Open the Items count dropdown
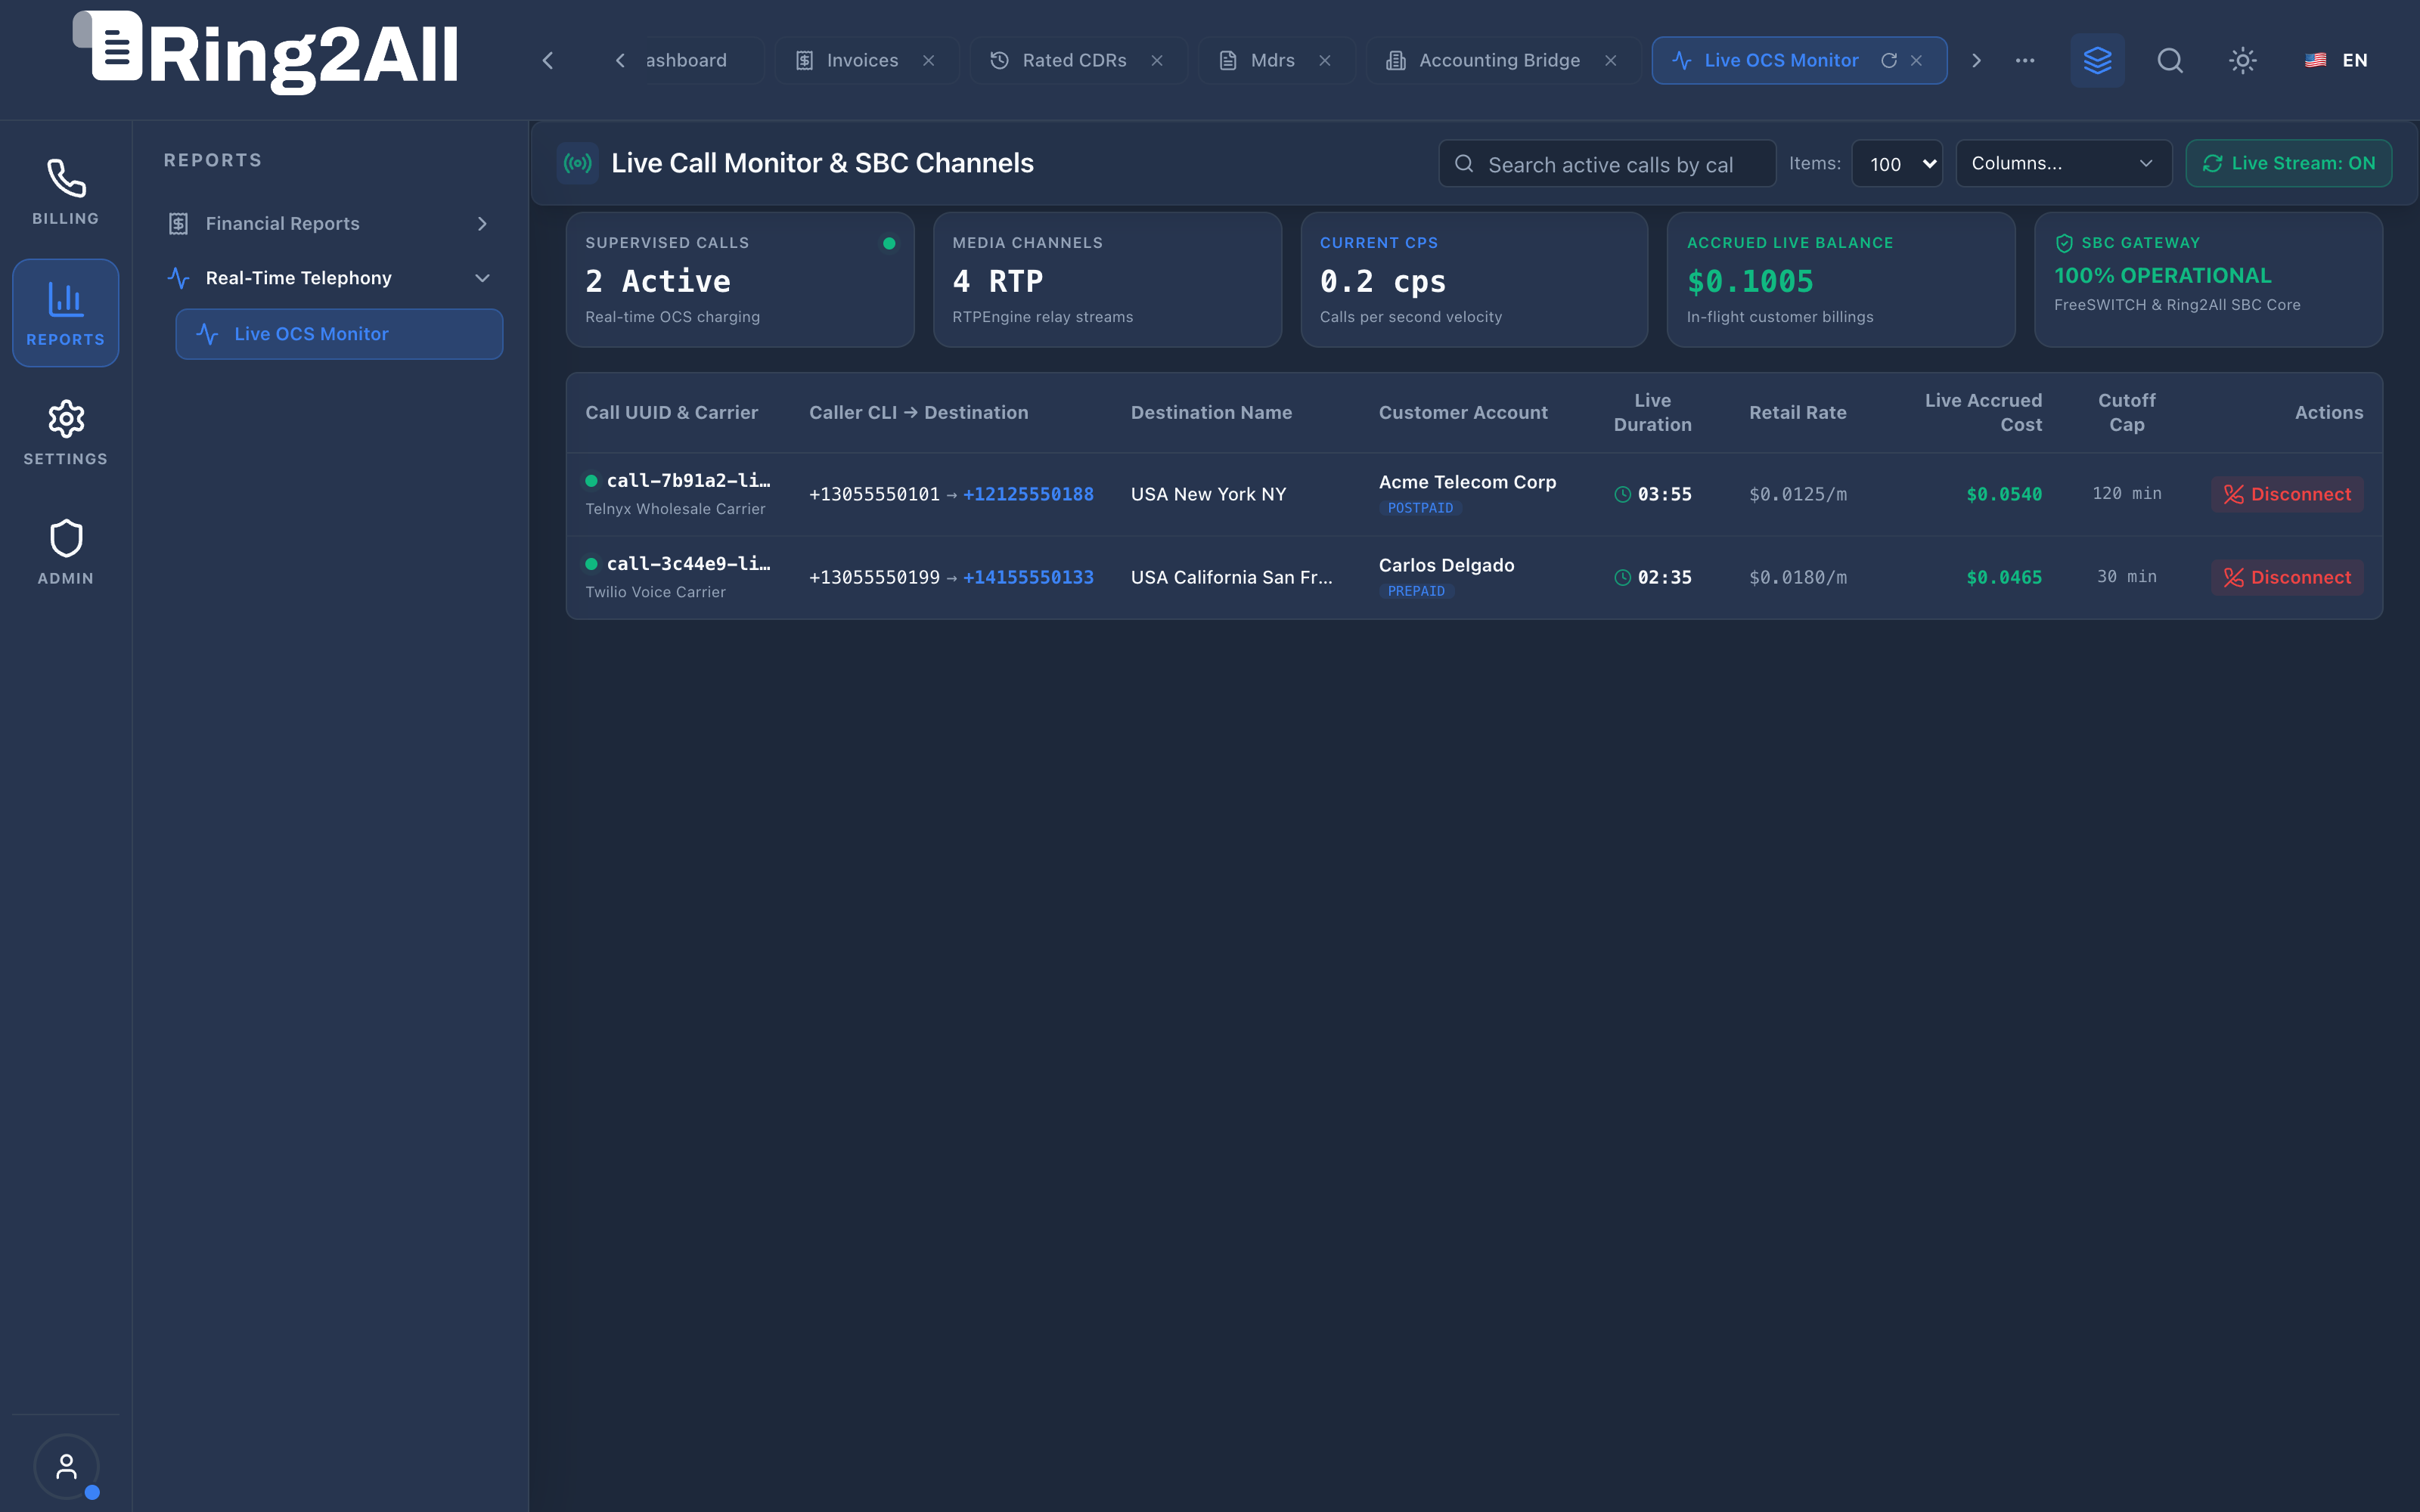 click(x=1896, y=163)
